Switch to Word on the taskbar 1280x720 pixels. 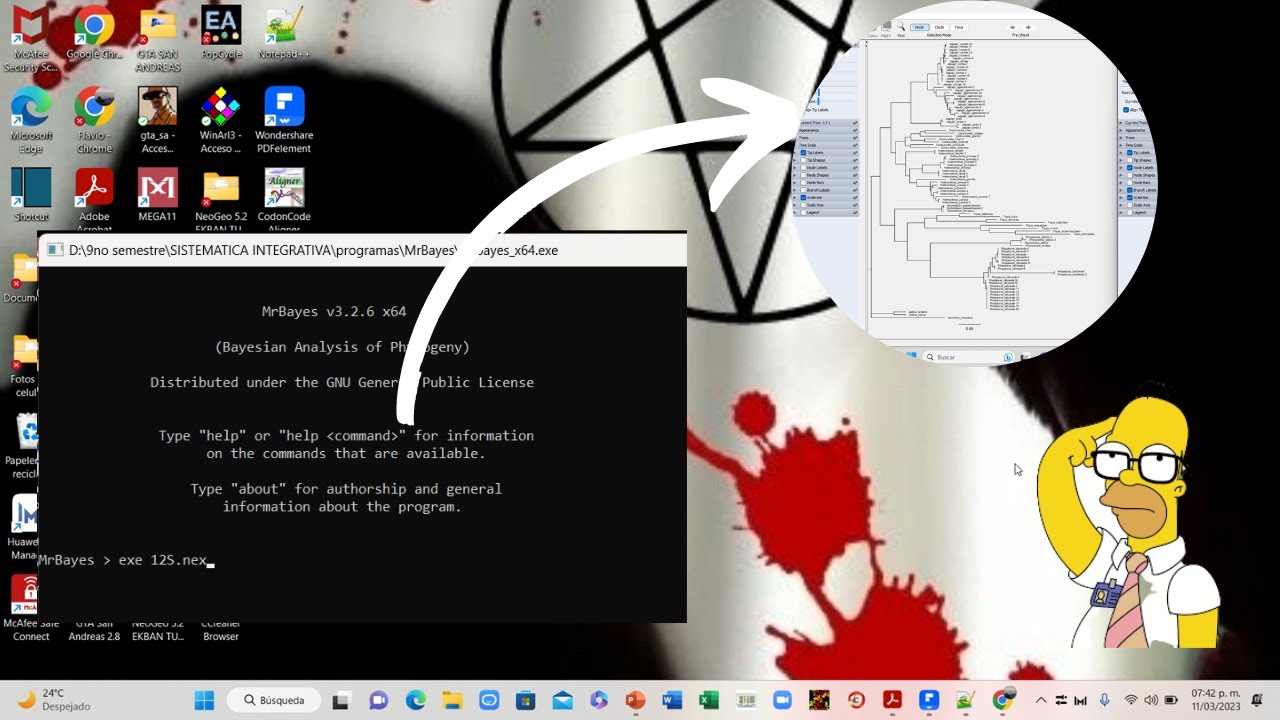[x=672, y=700]
